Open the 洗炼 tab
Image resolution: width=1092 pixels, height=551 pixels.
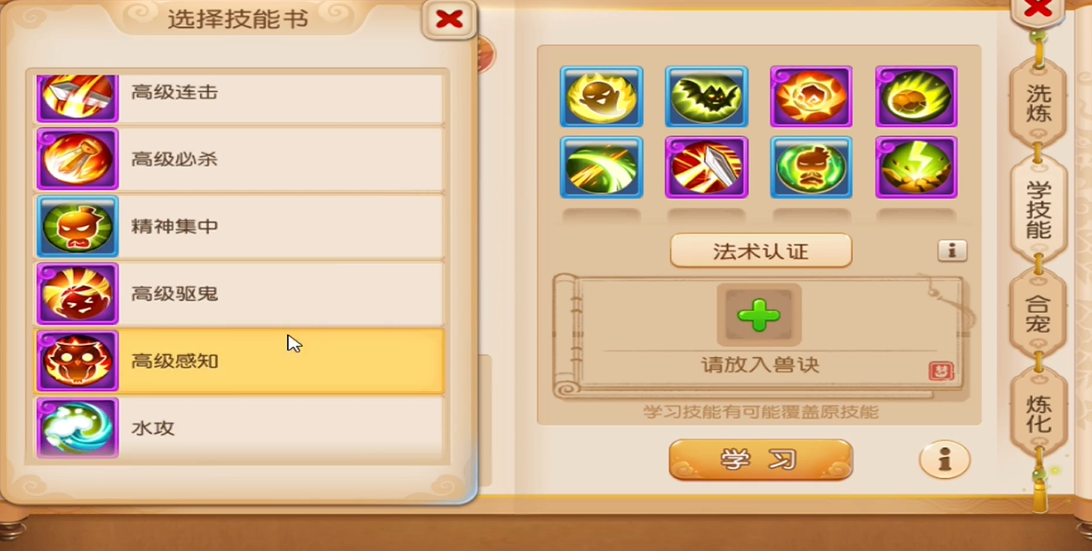pos(1038,104)
